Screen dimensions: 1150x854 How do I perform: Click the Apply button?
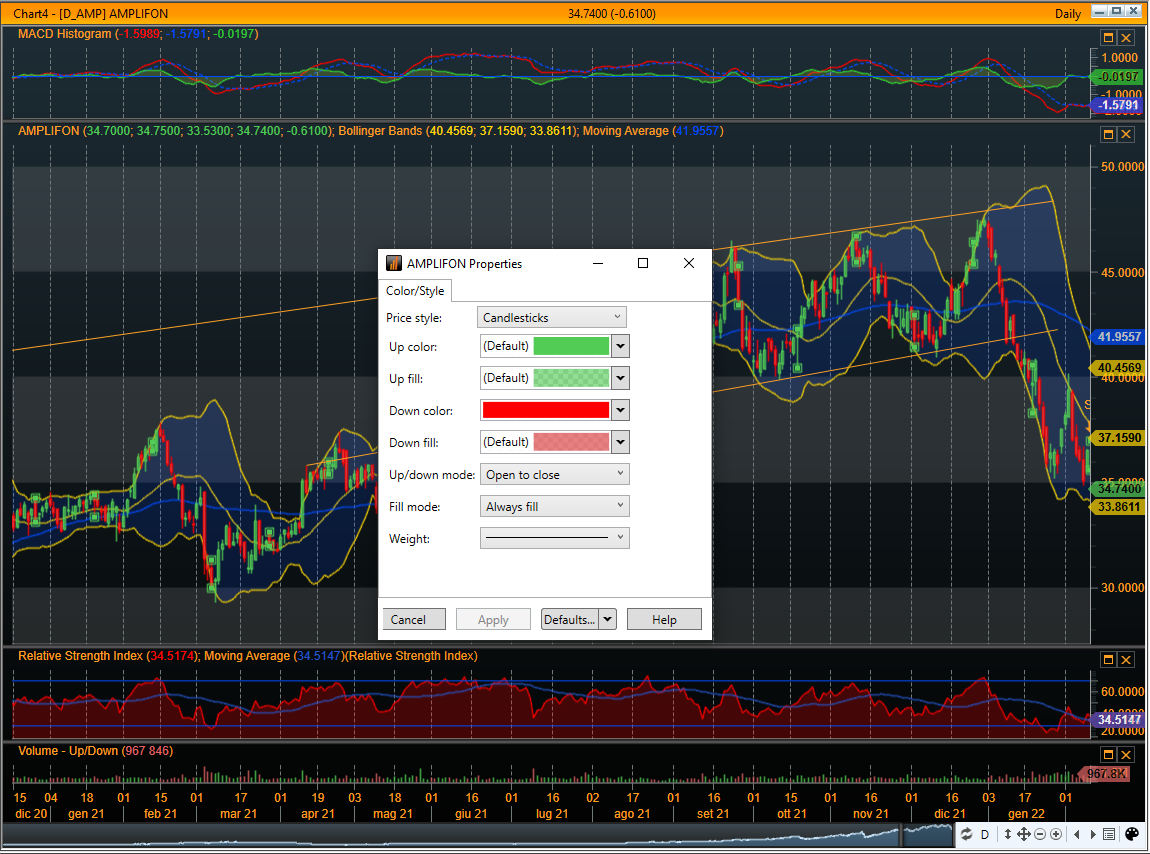[x=493, y=619]
